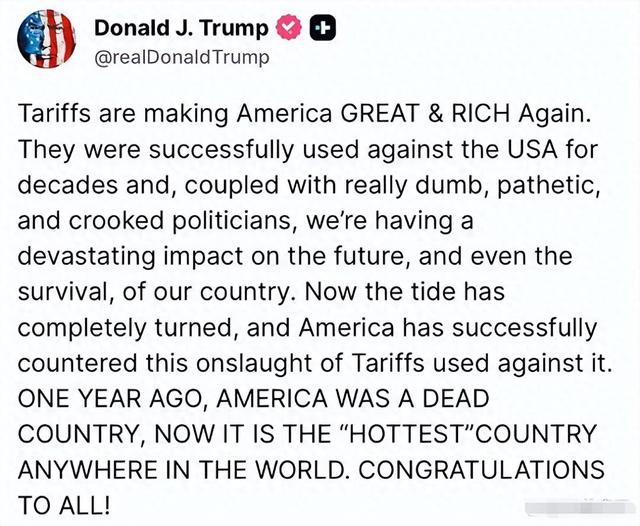The width and height of the screenshot is (640, 526).
Task: Click the black plus badge icon
Action: 322,27
